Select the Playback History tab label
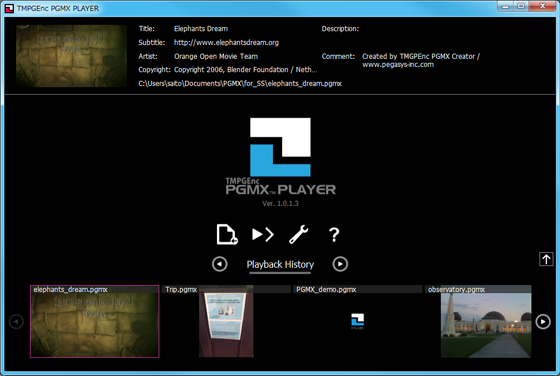 click(x=280, y=265)
